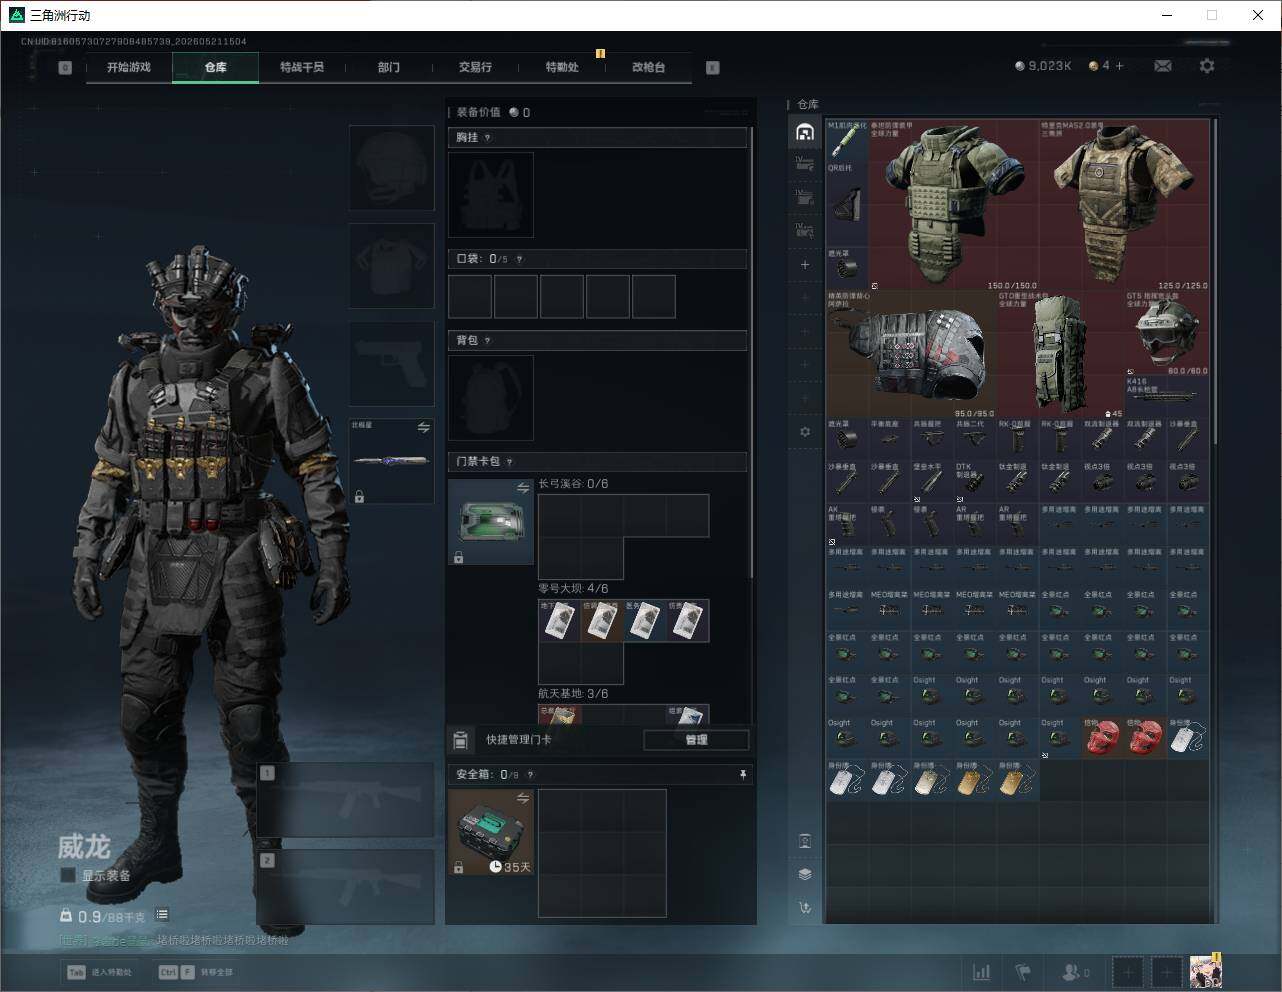Click the equipment panel vertical scrollbar
Viewport: 1282px width, 992px height.
(x=752, y=350)
